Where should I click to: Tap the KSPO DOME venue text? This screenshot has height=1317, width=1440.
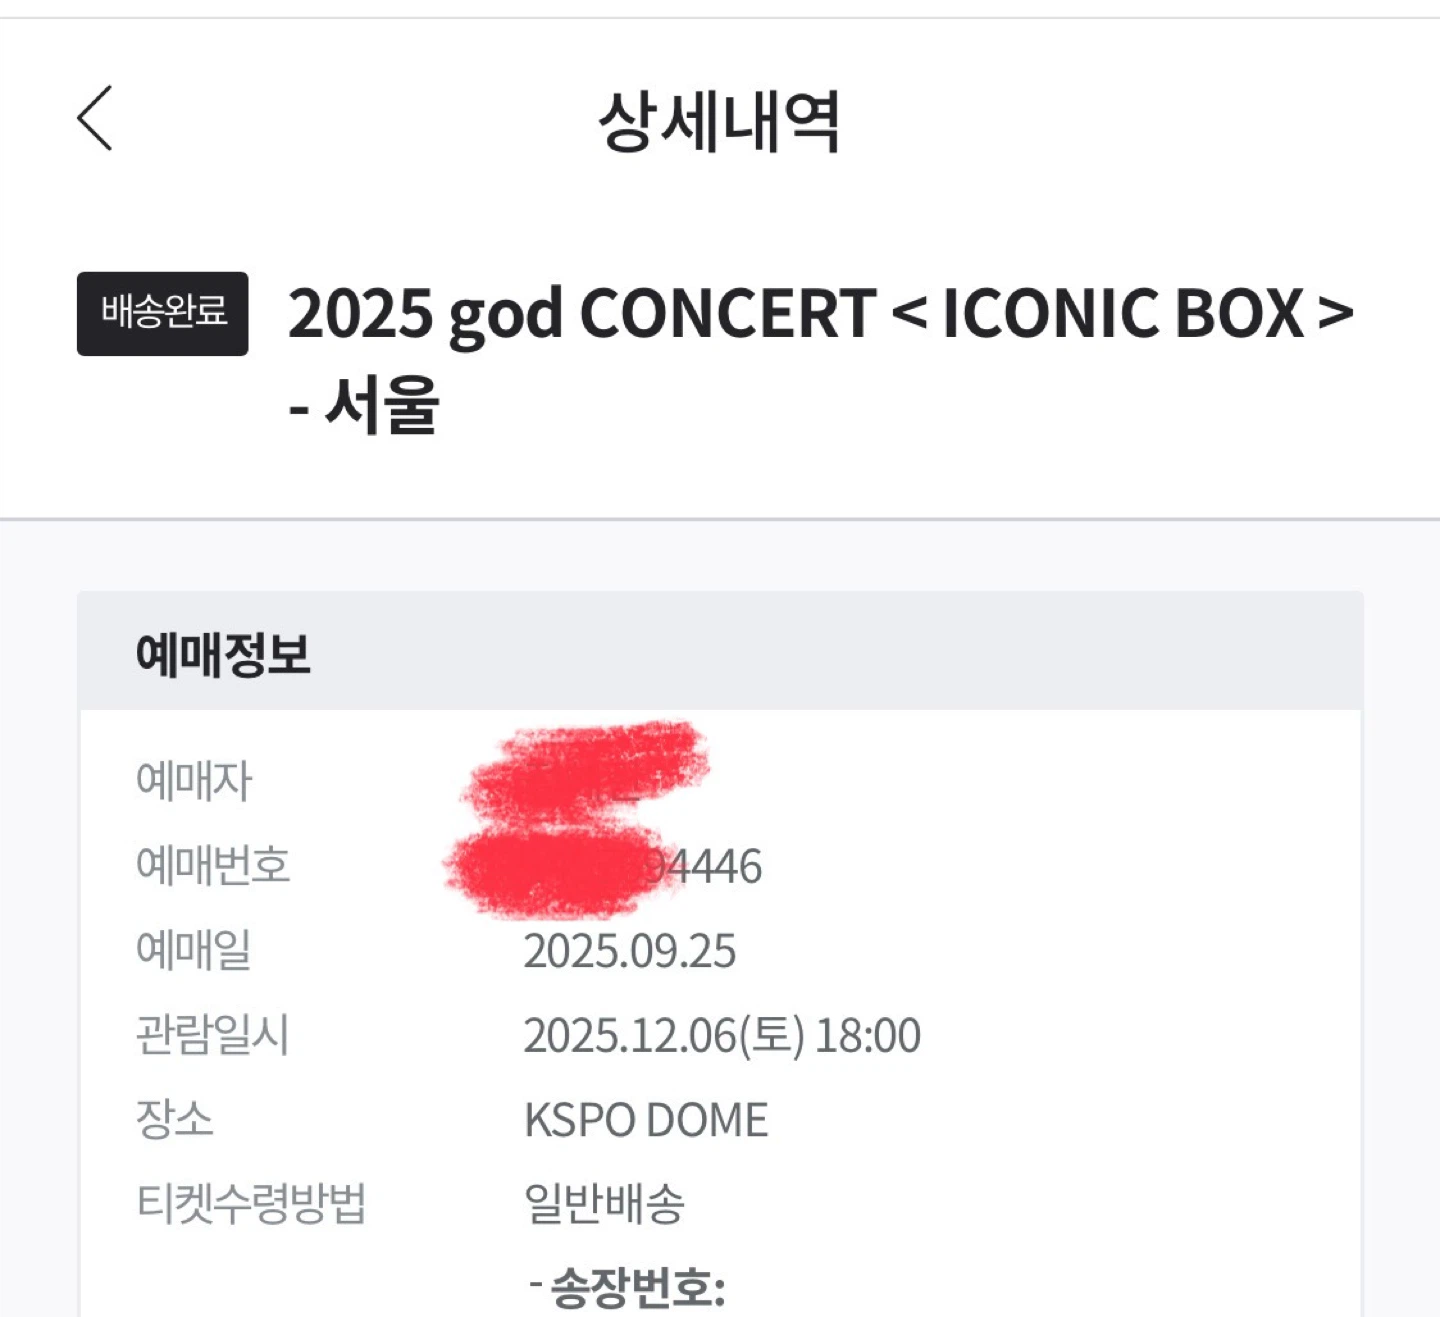[x=646, y=1120]
